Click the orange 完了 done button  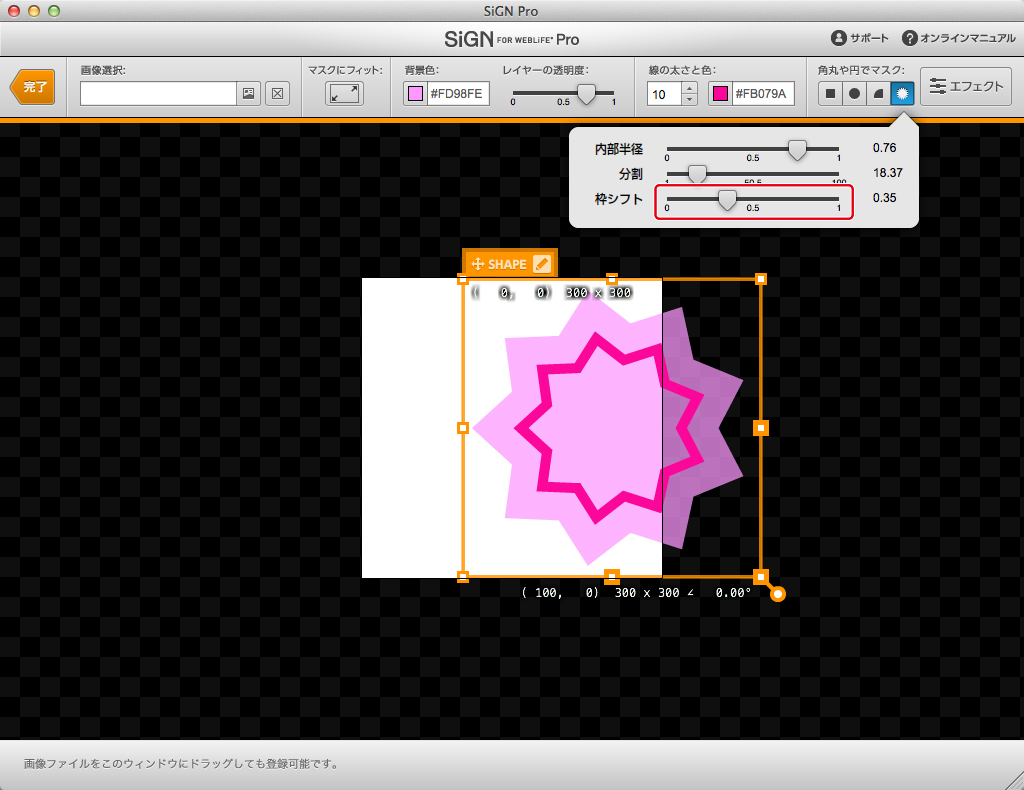point(33,87)
